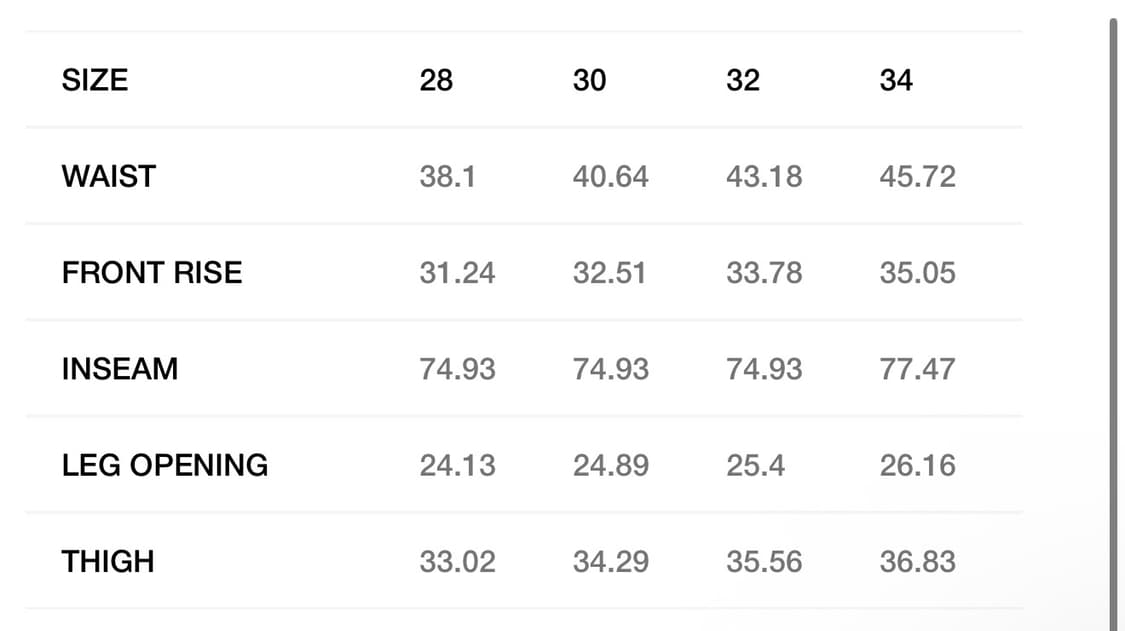Click waist value 38.1
1125x631 pixels.
447,177
